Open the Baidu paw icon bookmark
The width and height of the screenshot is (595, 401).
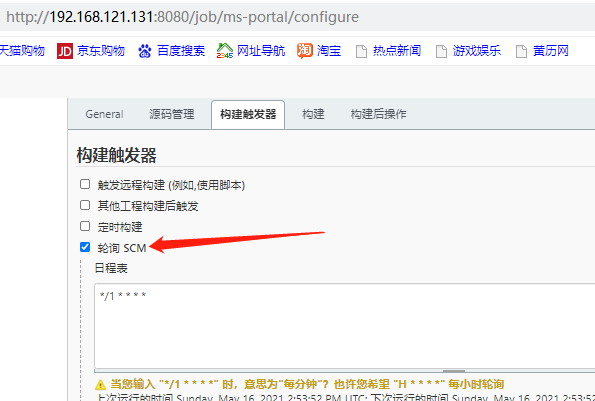[145, 51]
